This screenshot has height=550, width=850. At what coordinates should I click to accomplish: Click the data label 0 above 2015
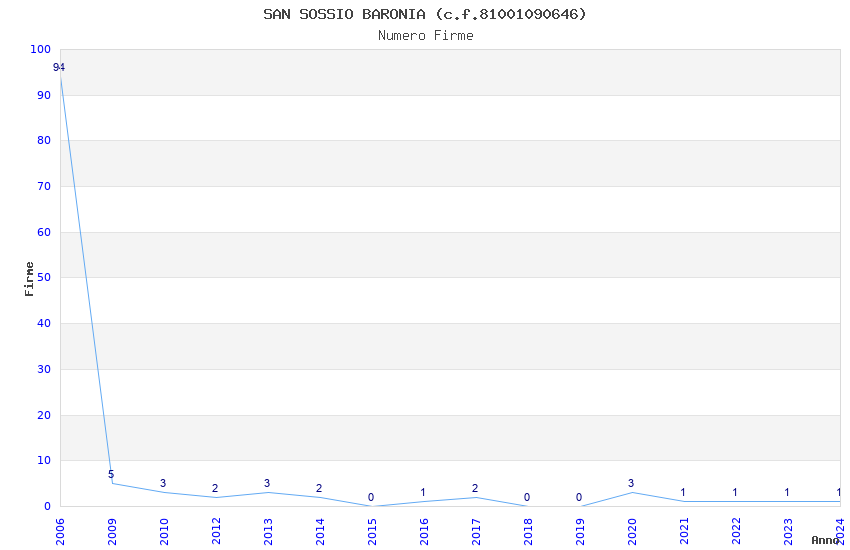tap(371, 497)
